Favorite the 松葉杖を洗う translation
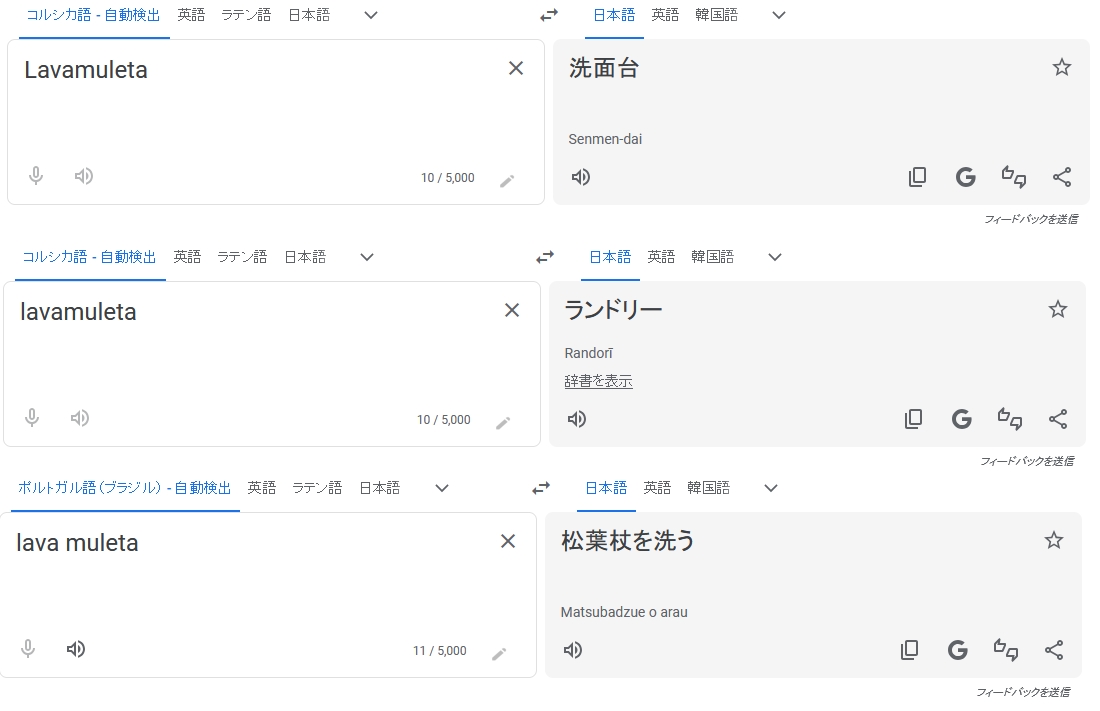Viewport: 1100px width, 711px height. click(1053, 540)
